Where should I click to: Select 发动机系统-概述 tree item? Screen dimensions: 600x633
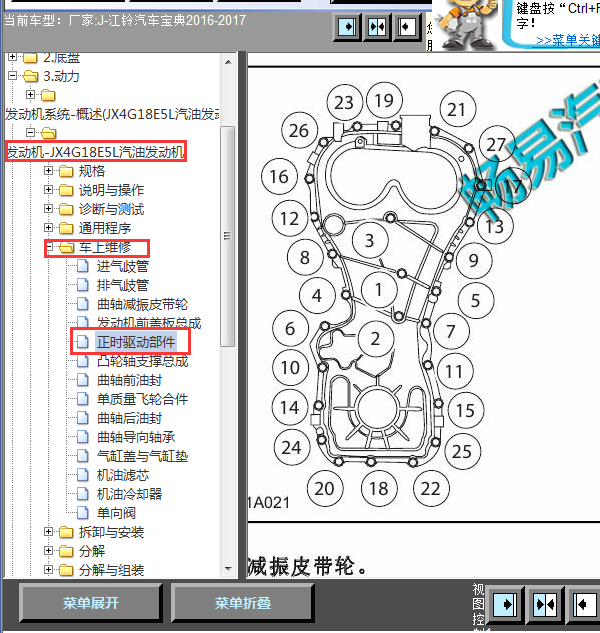point(112,114)
